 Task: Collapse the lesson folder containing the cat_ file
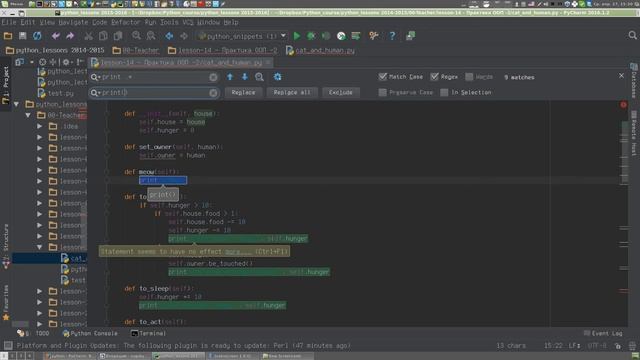pyautogui.click(x=40, y=247)
